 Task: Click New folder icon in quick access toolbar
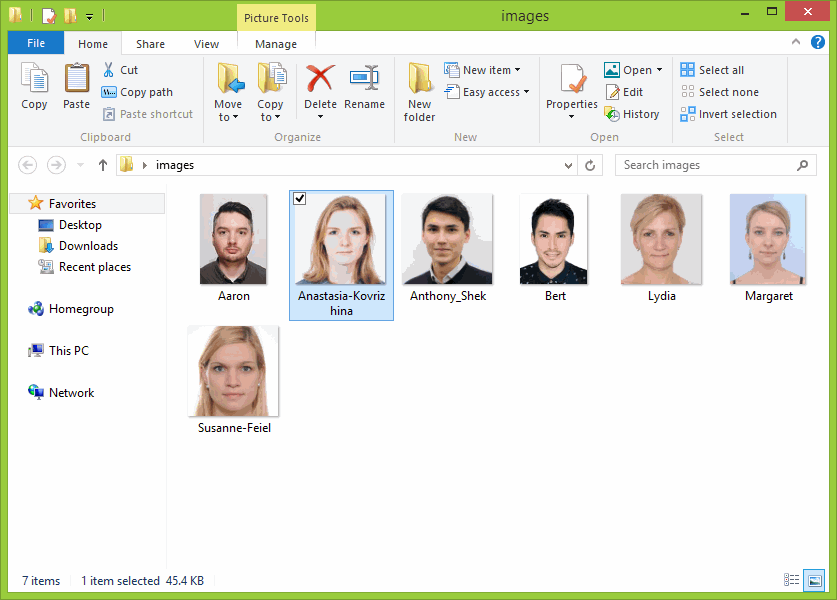(x=70, y=15)
